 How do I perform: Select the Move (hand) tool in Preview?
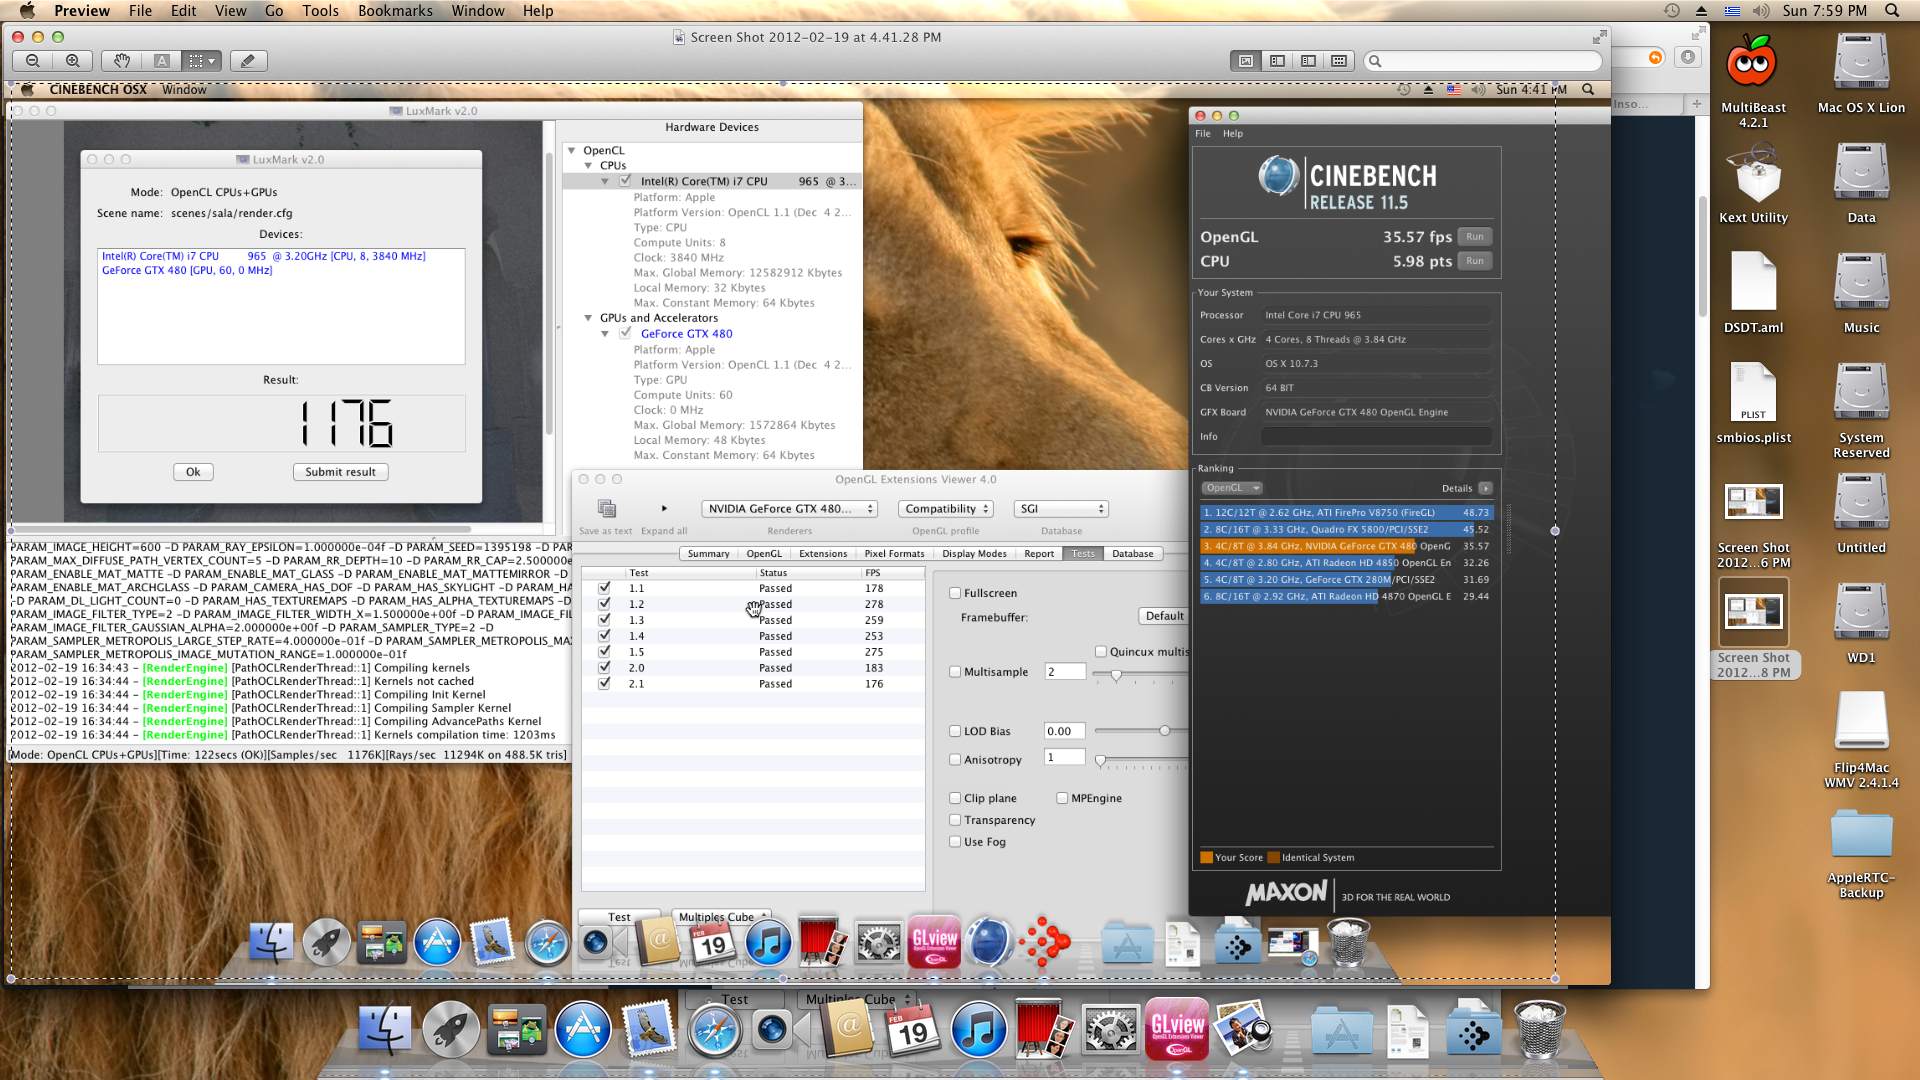[x=121, y=61]
